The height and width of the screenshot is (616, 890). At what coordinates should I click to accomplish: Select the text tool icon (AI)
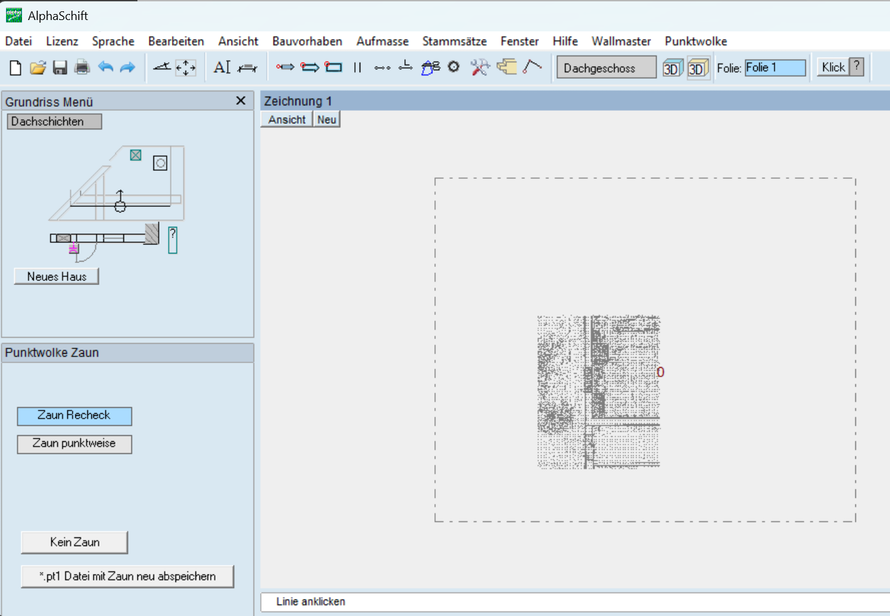222,68
